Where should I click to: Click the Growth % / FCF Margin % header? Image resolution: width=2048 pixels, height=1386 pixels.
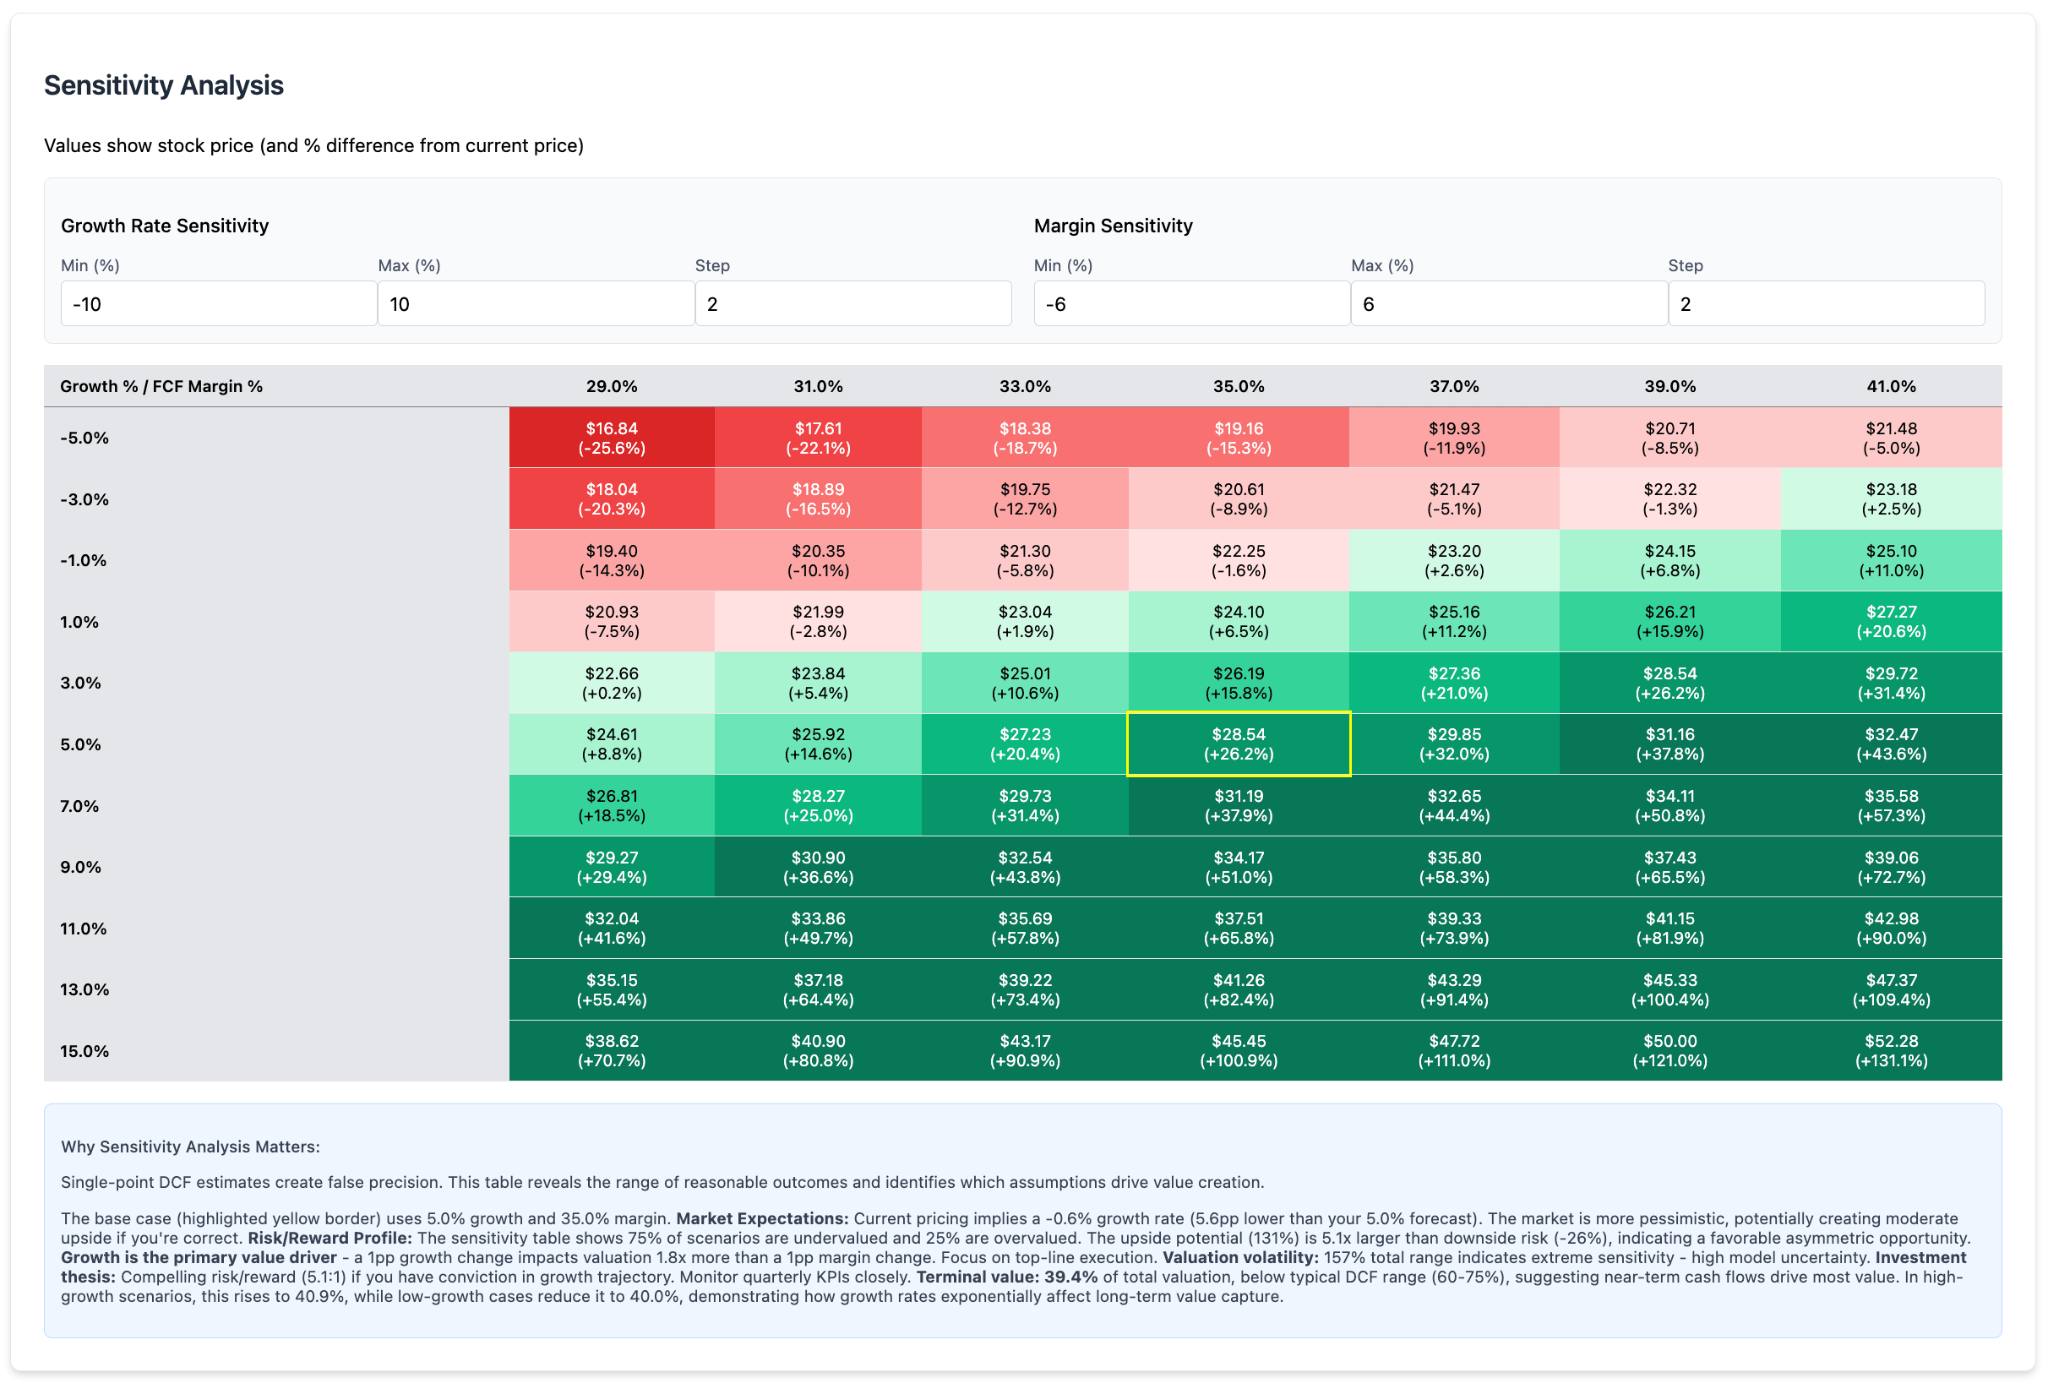[160, 386]
